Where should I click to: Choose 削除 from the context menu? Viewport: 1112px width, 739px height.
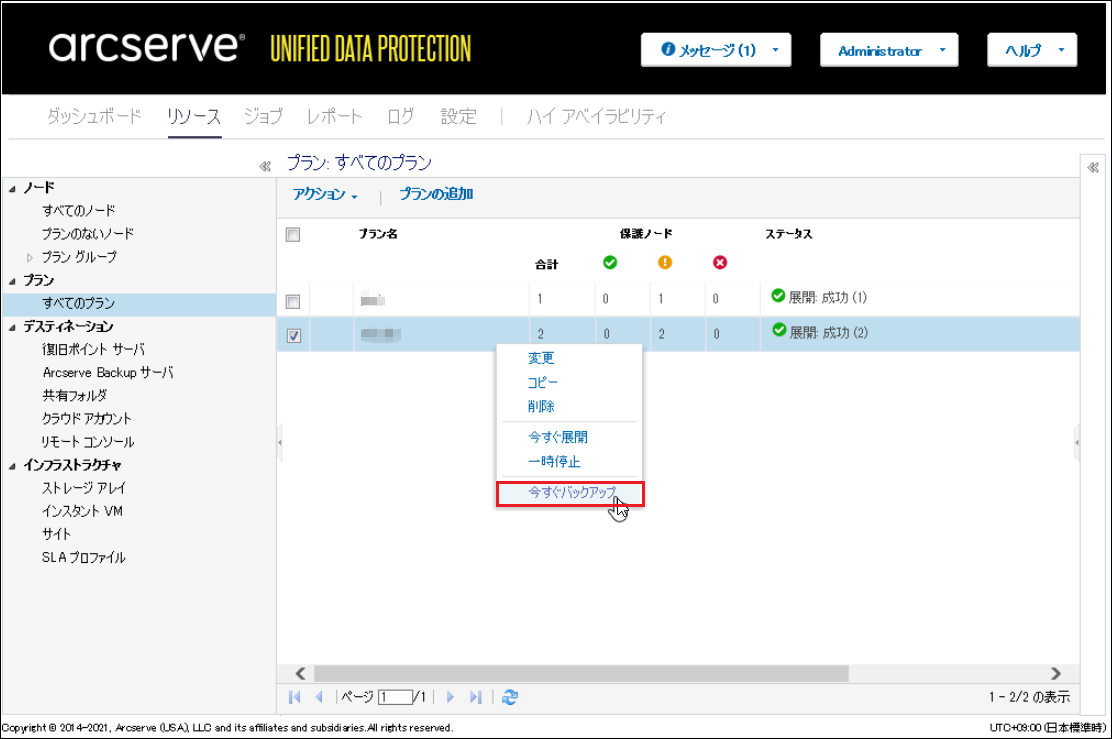[541, 406]
